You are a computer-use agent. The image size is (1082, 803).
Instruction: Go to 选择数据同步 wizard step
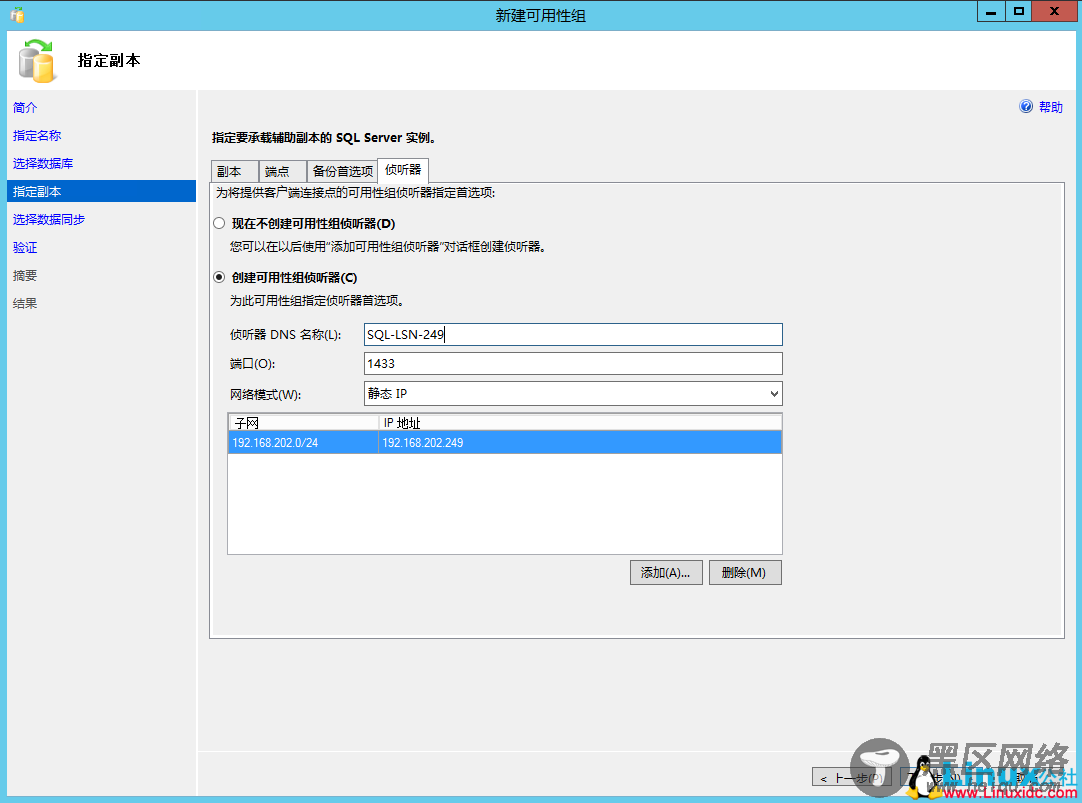48,219
